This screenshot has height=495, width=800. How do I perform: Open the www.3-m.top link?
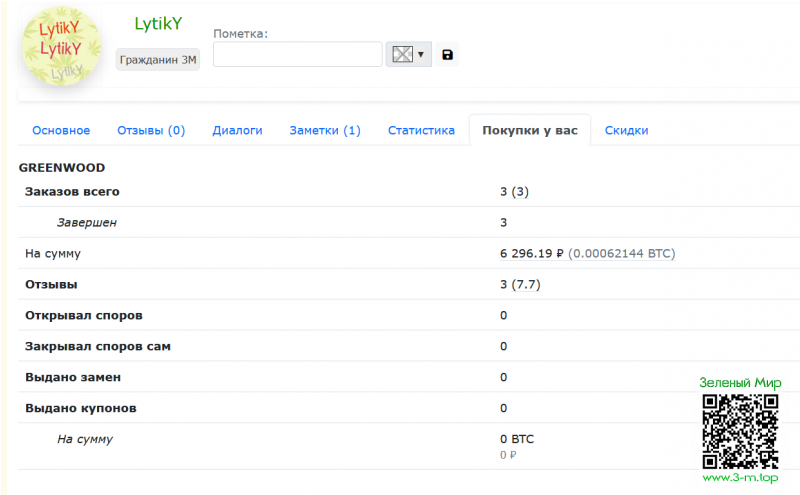(x=740, y=478)
